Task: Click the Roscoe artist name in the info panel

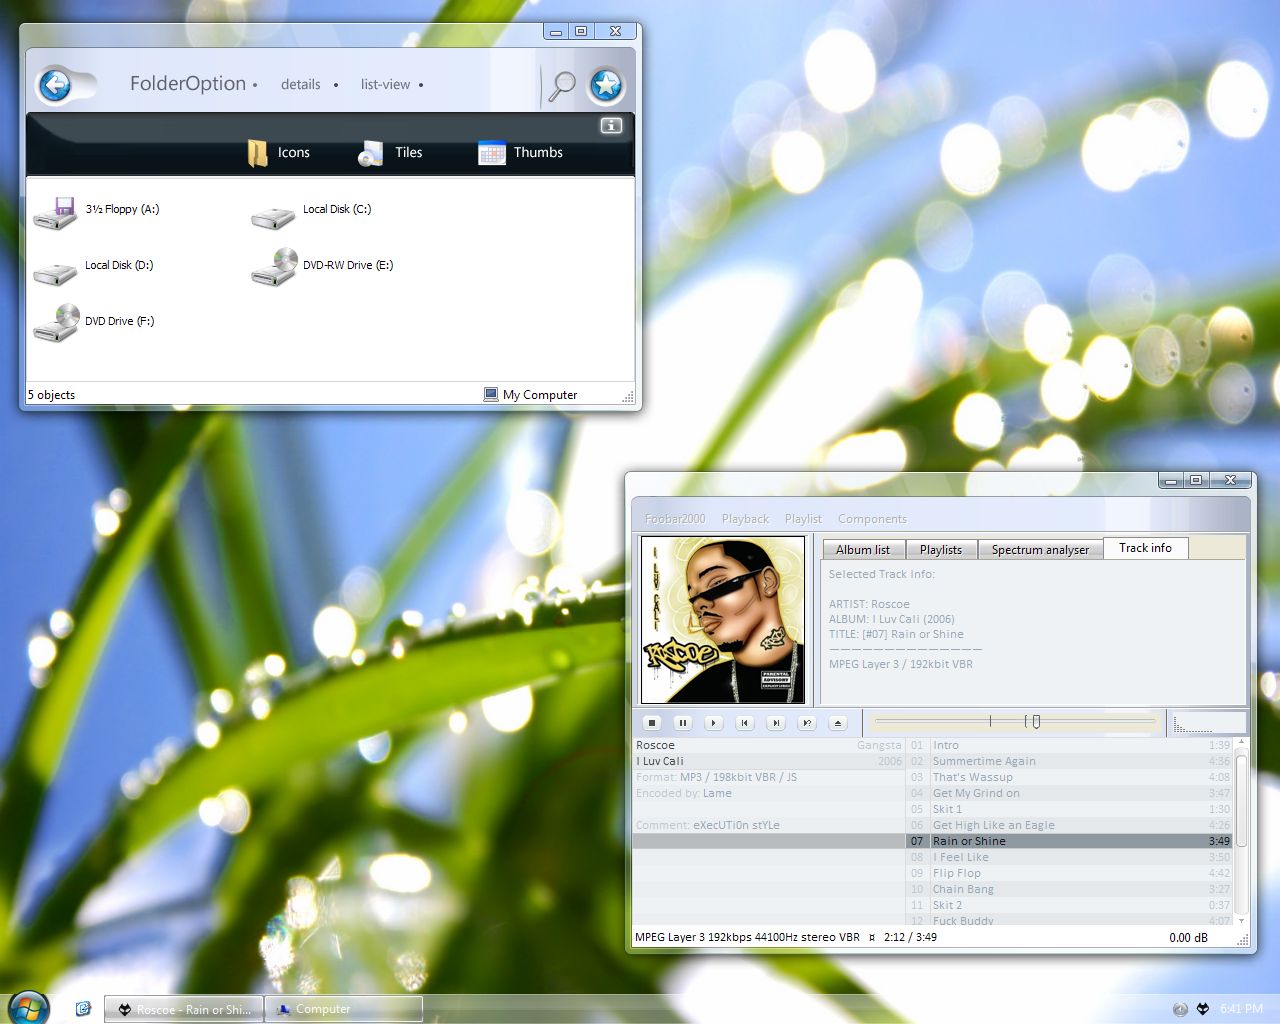Action: click(x=655, y=745)
